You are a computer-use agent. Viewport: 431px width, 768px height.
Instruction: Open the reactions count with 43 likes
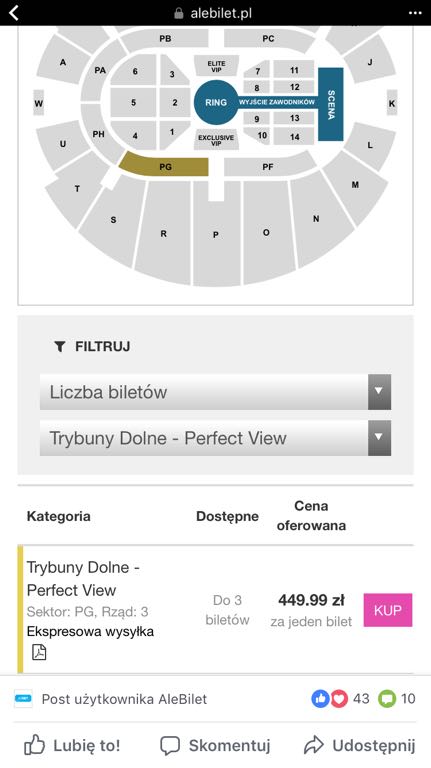coord(340,698)
